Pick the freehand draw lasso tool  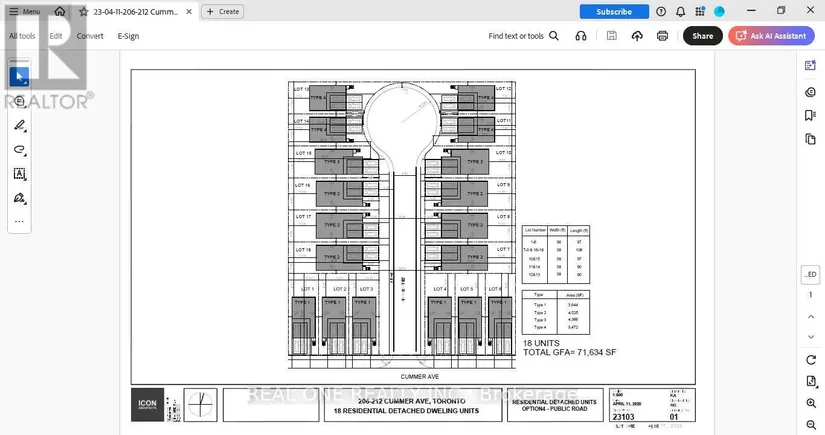pyautogui.click(x=19, y=149)
